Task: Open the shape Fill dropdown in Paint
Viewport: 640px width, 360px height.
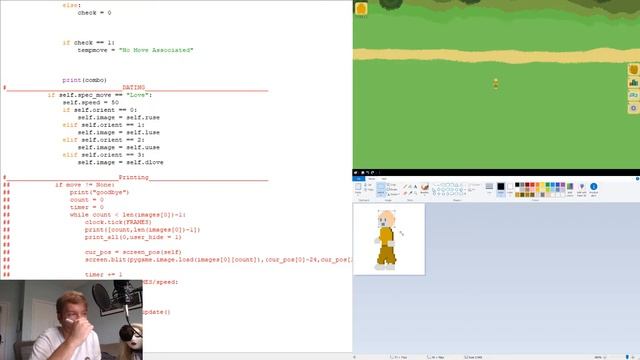Action: coord(472,190)
